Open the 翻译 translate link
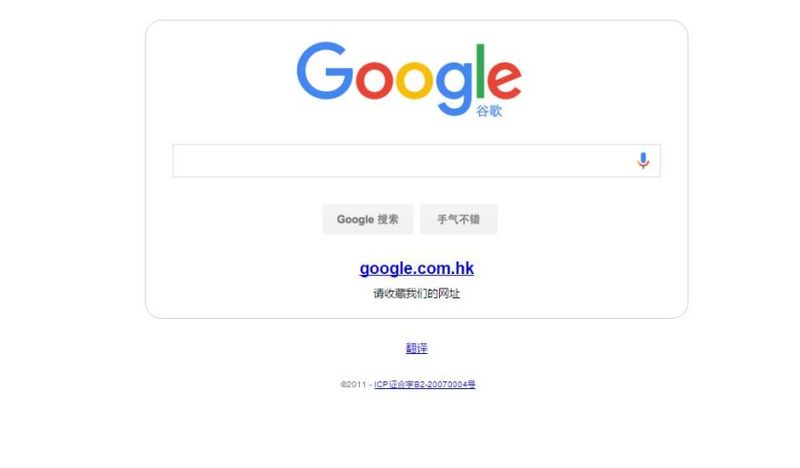Image resolution: width=800 pixels, height=468 pixels. coord(416,348)
